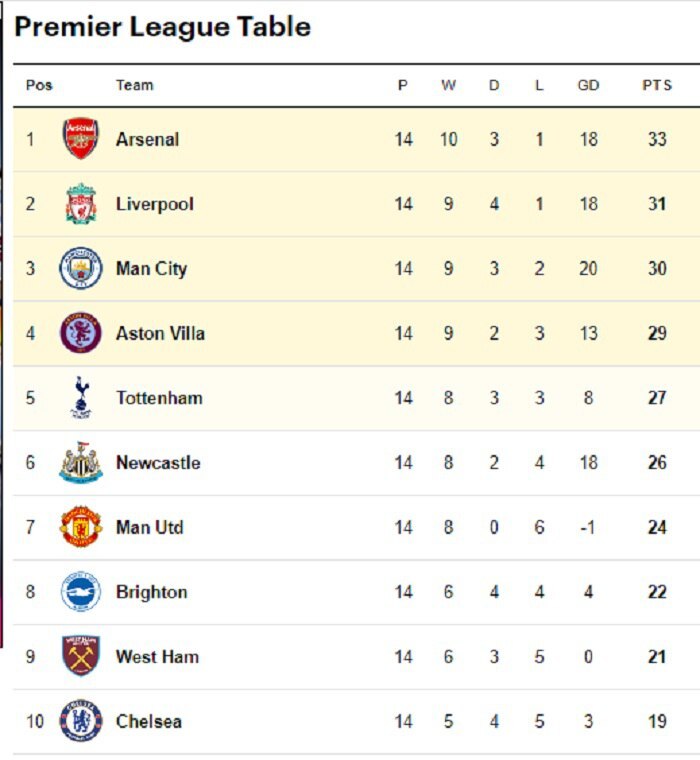
Task: Click the Chelsea club badge
Action: (x=81, y=721)
